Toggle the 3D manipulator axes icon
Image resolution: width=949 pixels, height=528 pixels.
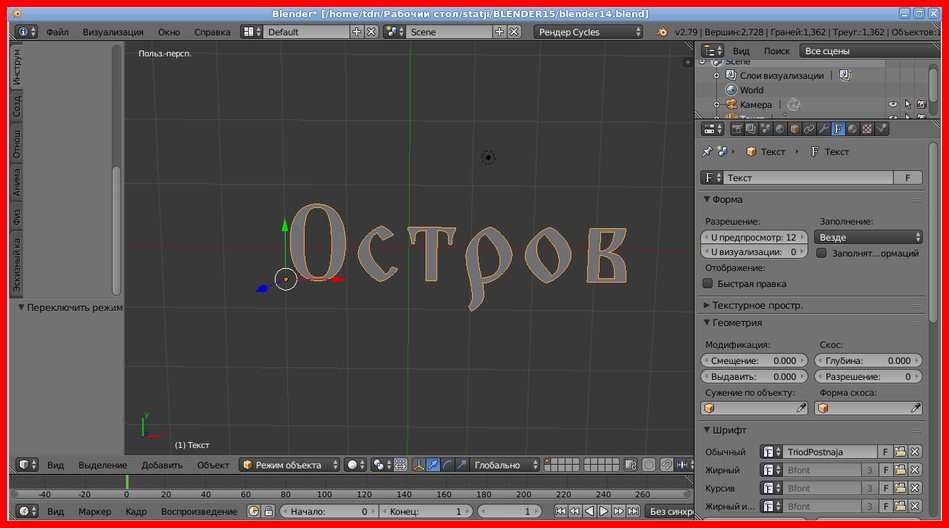[x=418, y=465]
